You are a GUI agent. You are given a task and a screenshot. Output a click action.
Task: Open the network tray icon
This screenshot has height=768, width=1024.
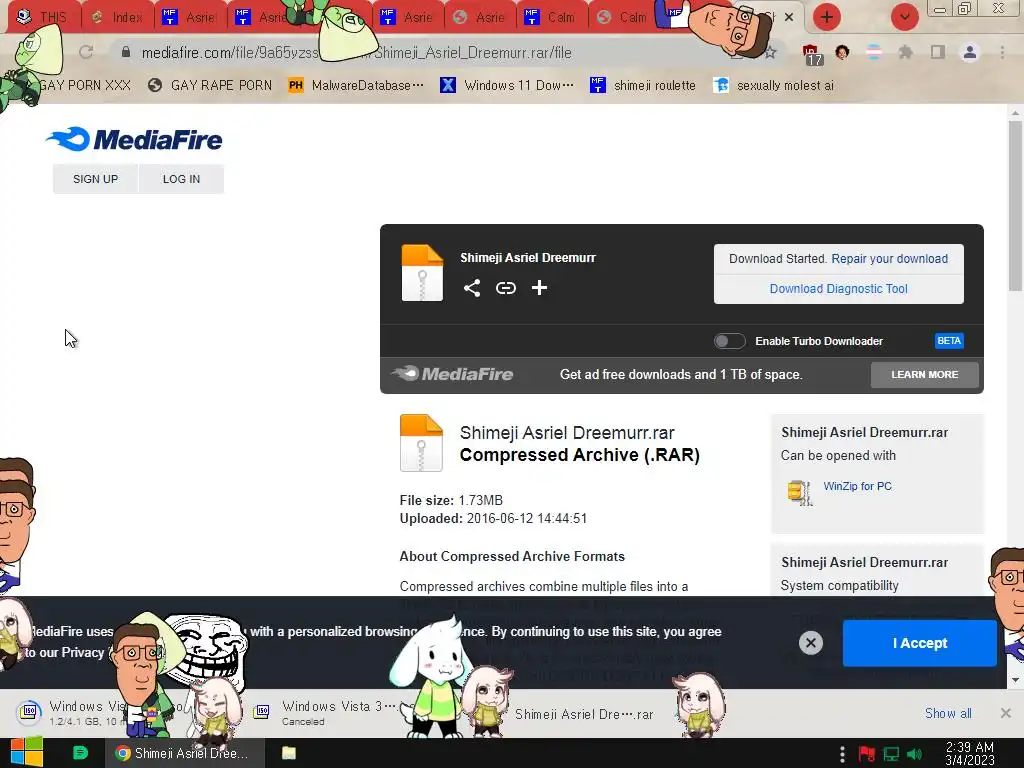click(x=891, y=754)
